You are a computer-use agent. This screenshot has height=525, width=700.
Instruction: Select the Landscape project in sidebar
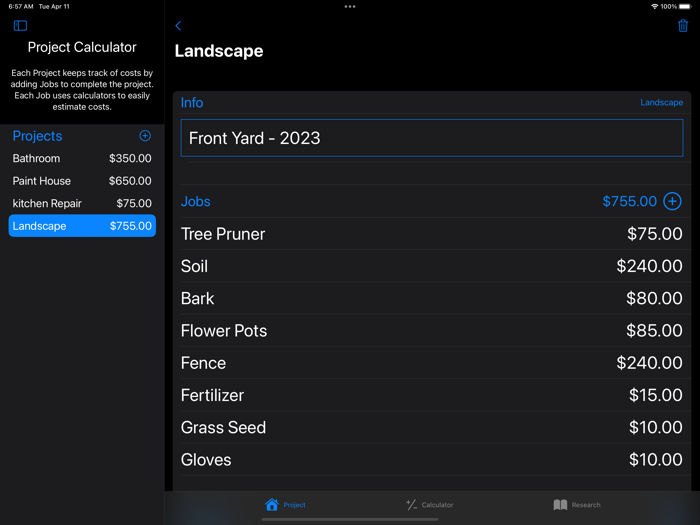(82, 226)
